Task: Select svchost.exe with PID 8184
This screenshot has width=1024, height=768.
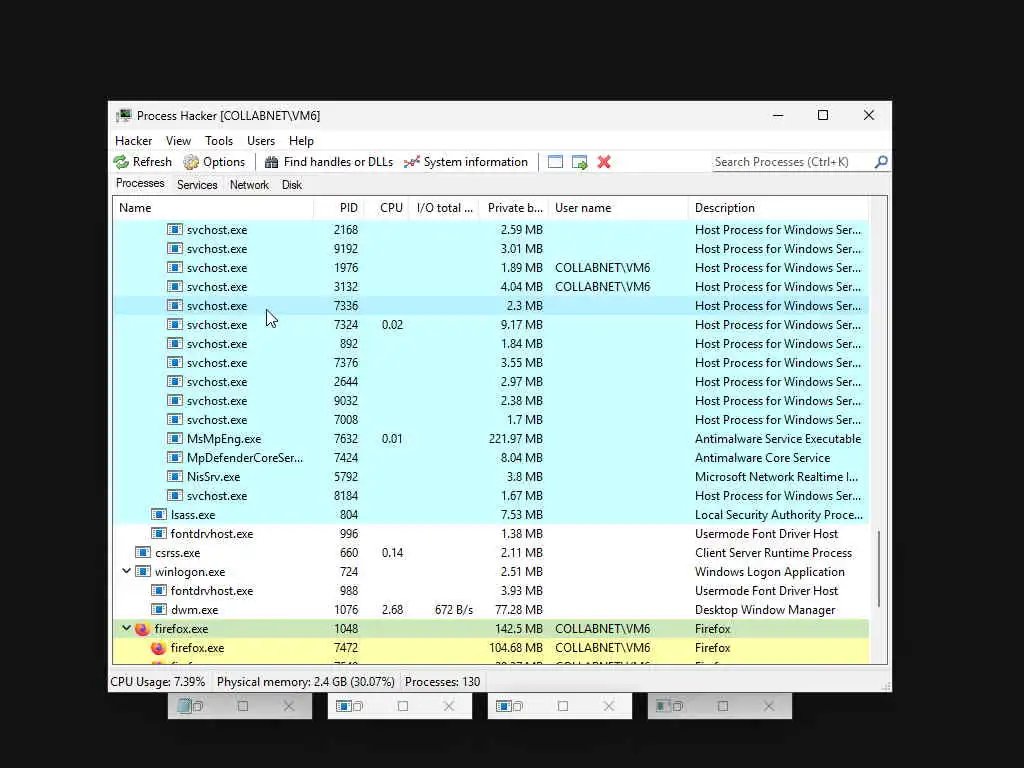Action: [x=491, y=496]
